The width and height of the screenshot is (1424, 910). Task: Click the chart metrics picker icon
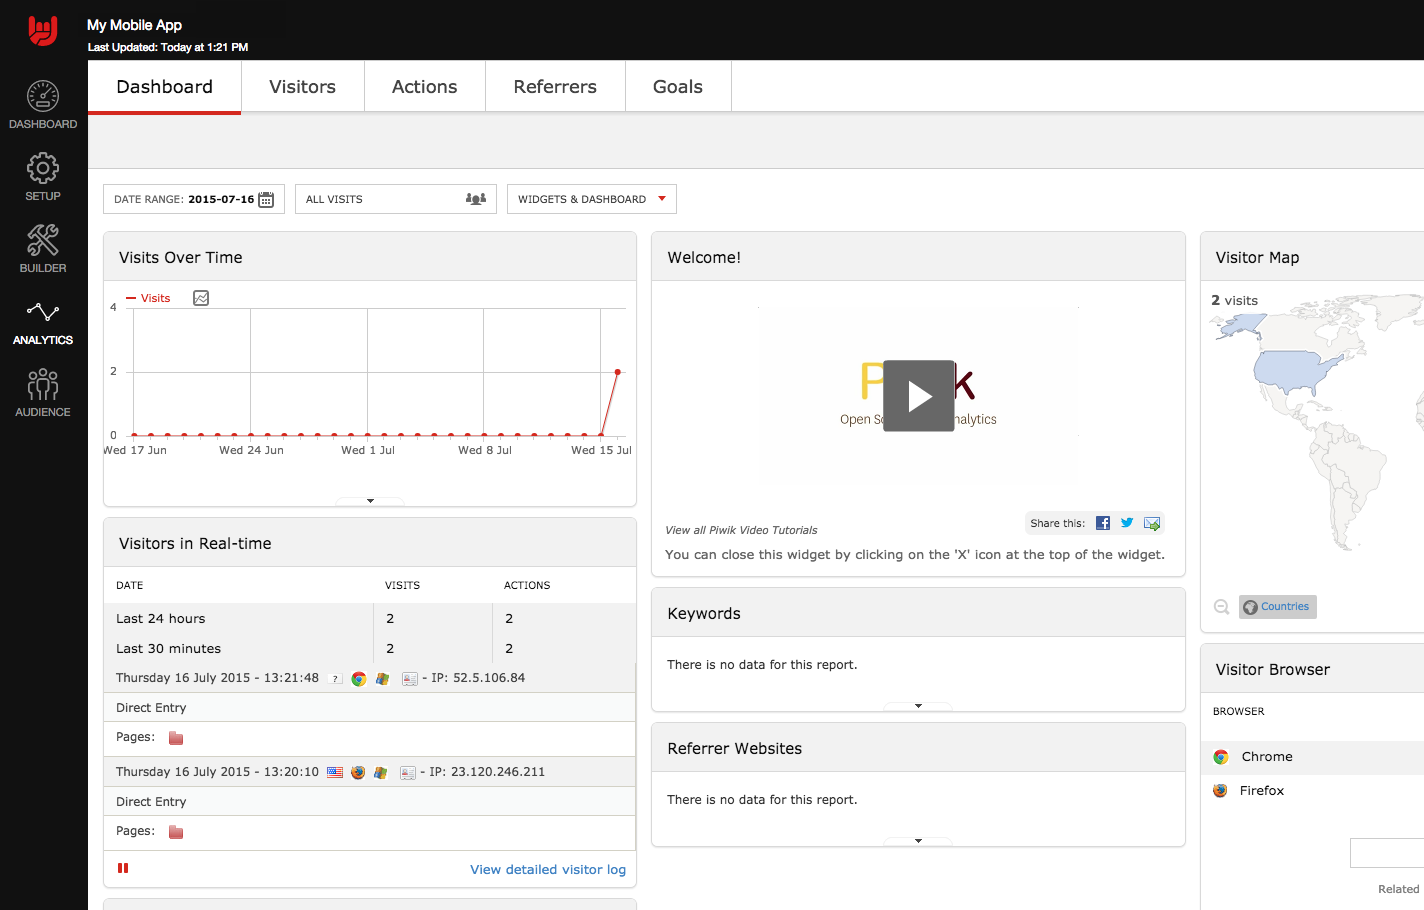click(201, 298)
